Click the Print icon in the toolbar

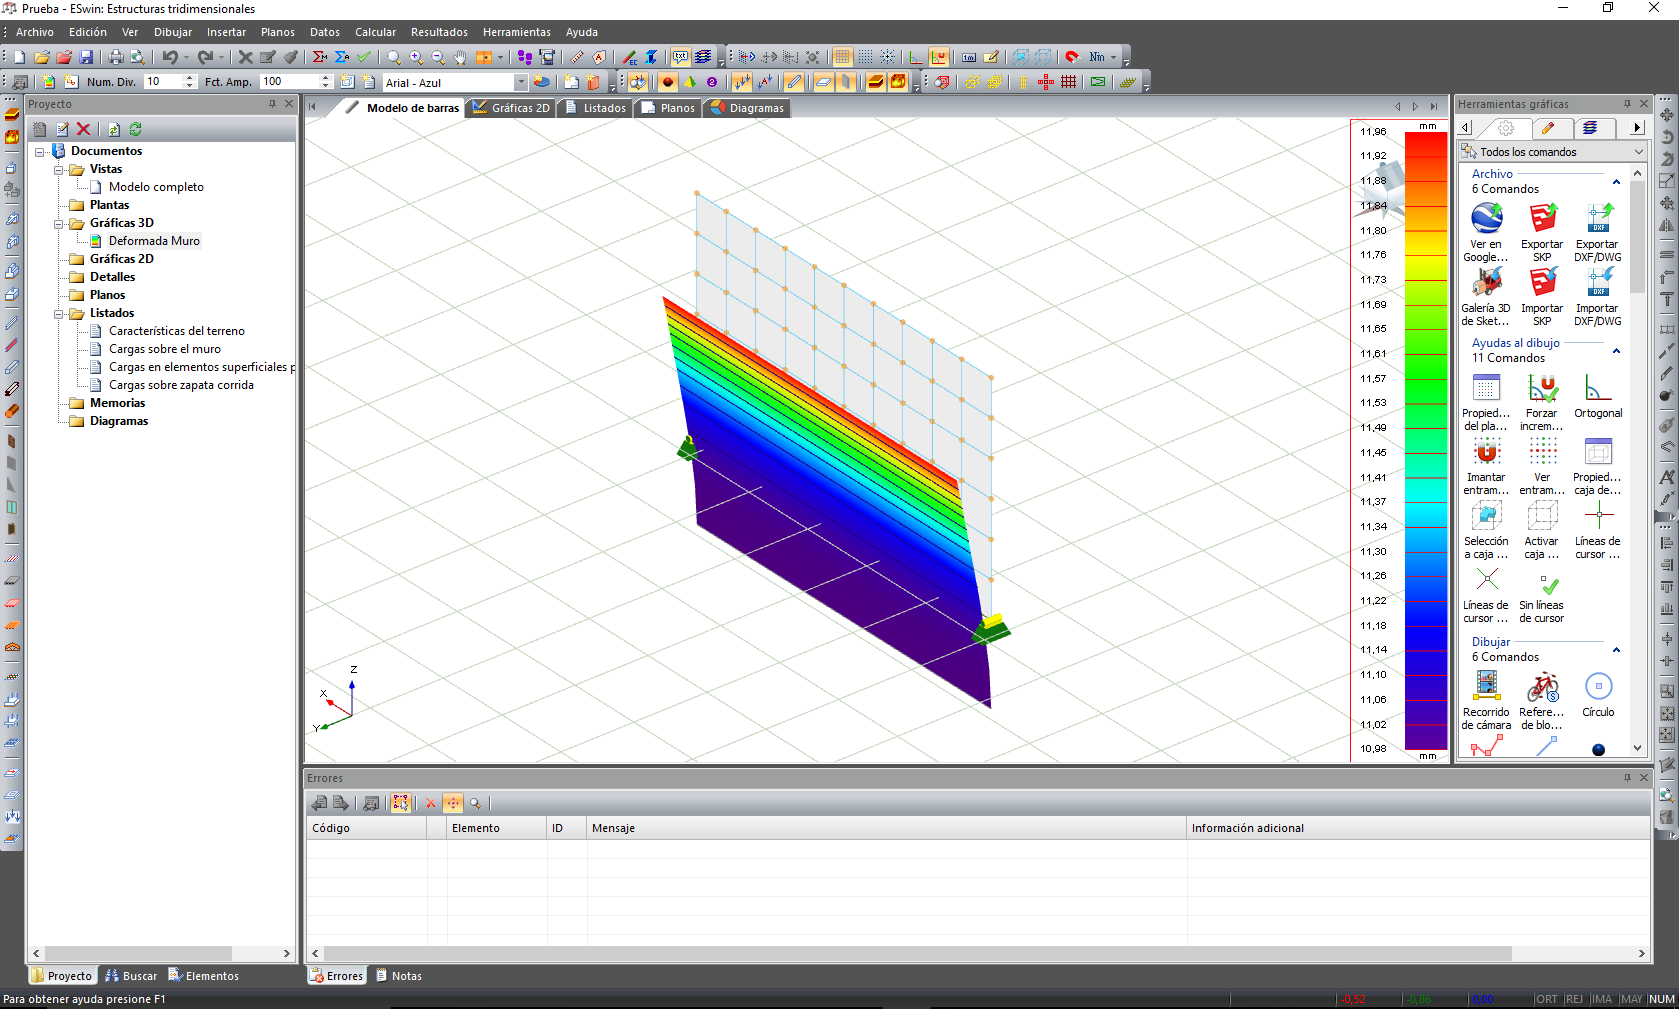116,57
